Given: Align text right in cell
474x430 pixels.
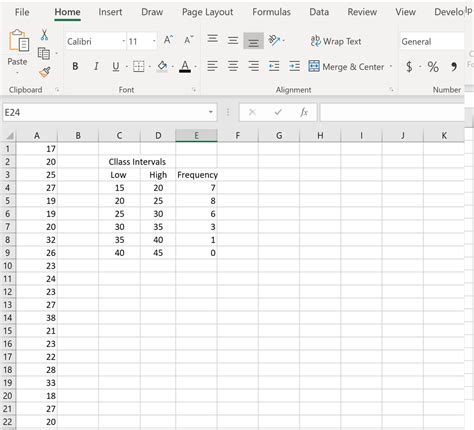Looking at the screenshot, I should pyautogui.click(x=254, y=66).
